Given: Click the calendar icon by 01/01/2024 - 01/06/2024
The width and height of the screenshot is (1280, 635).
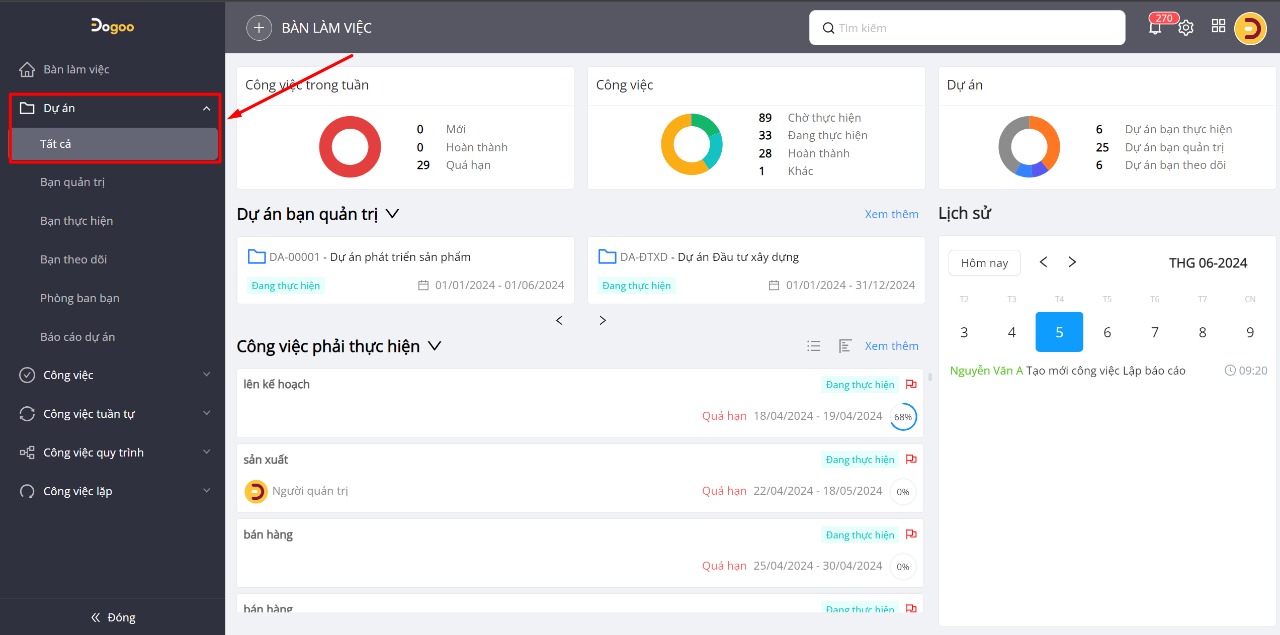Looking at the screenshot, I should (423, 285).
